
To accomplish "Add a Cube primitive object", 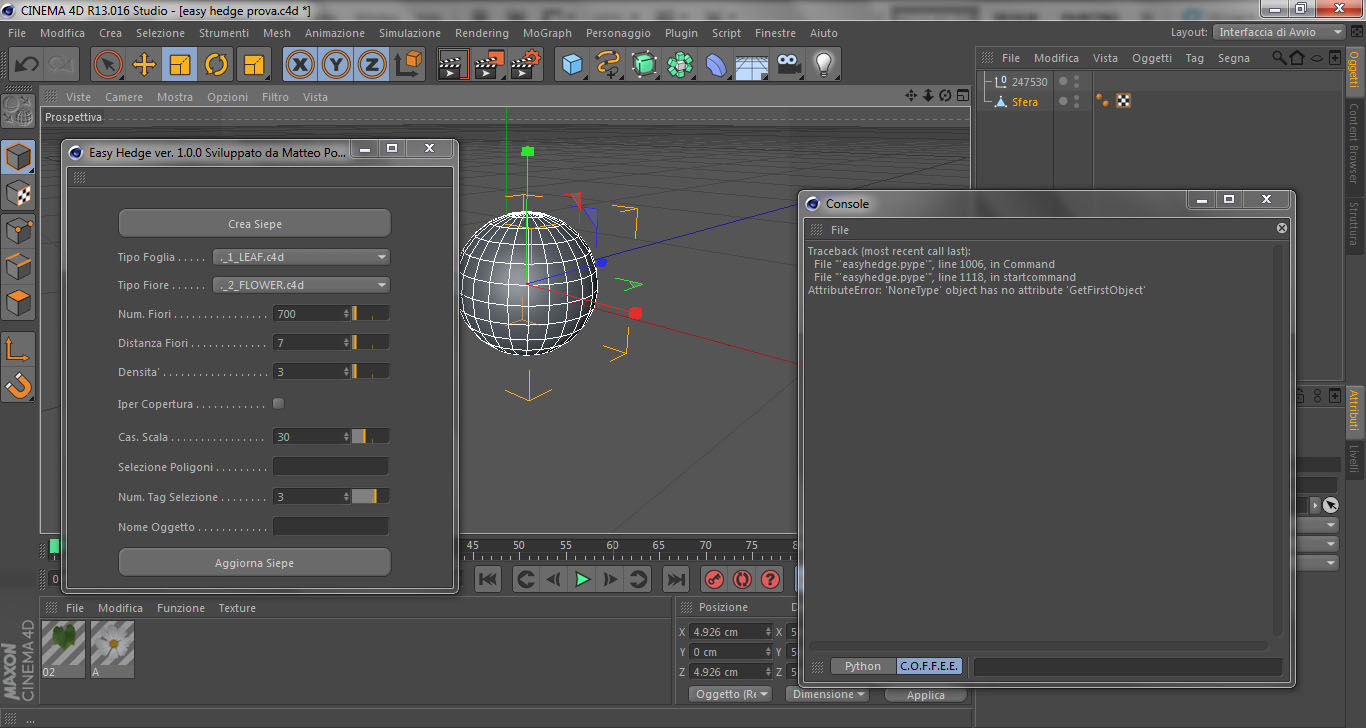I will point(572,65).
